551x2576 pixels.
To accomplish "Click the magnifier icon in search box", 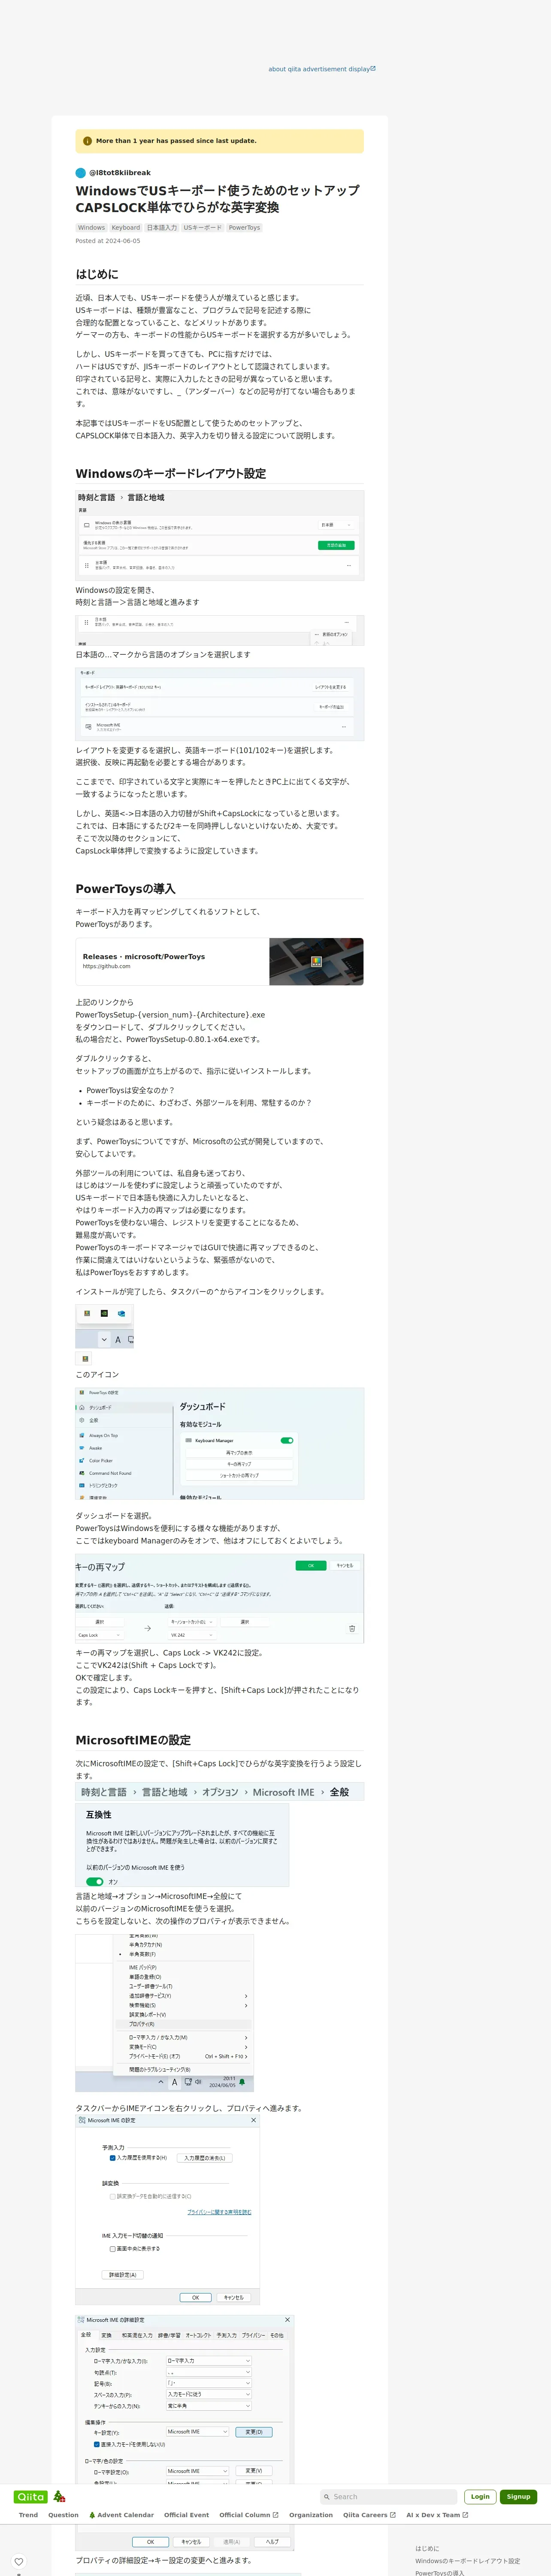I will pyautogui.click(x=326, y=2497).
